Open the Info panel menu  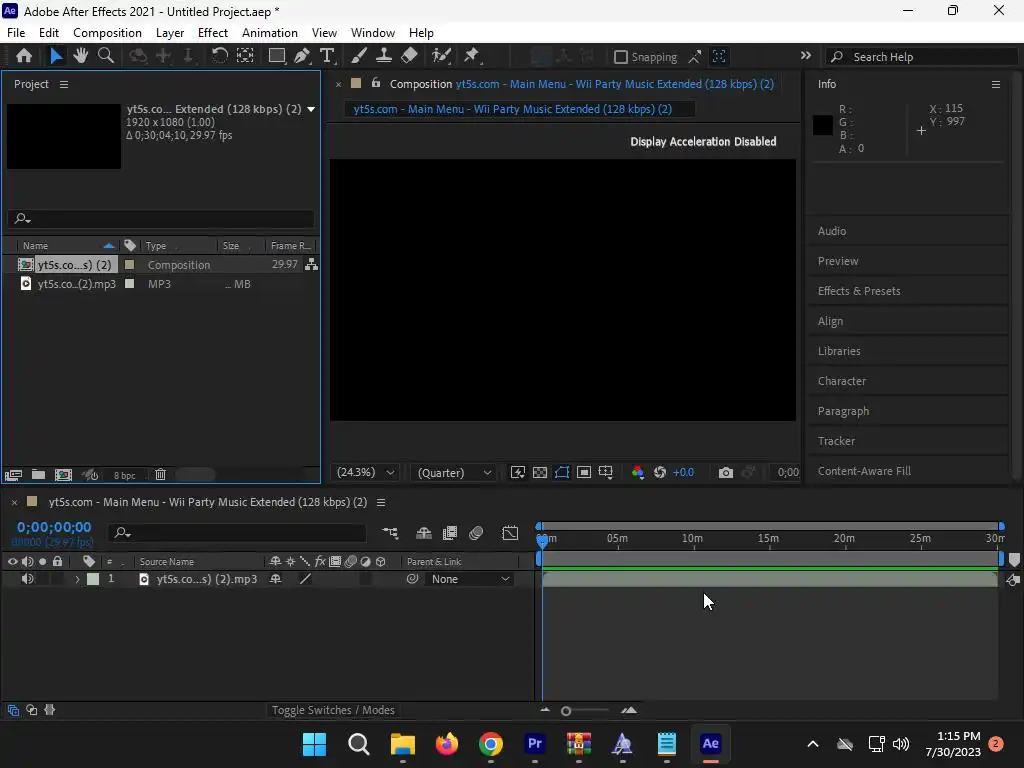pyautogui.click(x=996, y=84)
